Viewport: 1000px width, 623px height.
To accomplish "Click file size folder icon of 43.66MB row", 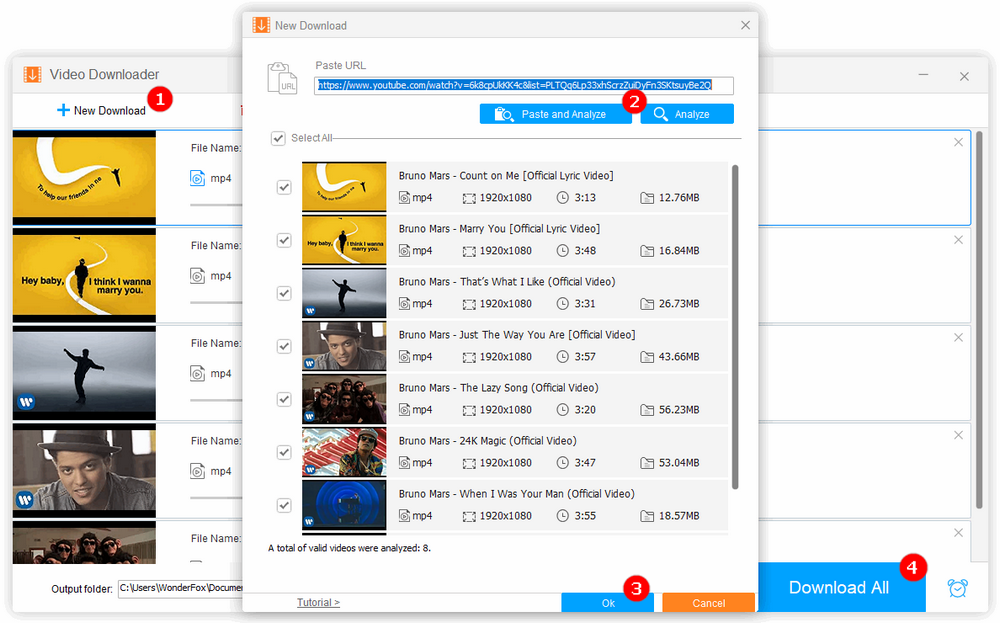I will coord(647,356).
